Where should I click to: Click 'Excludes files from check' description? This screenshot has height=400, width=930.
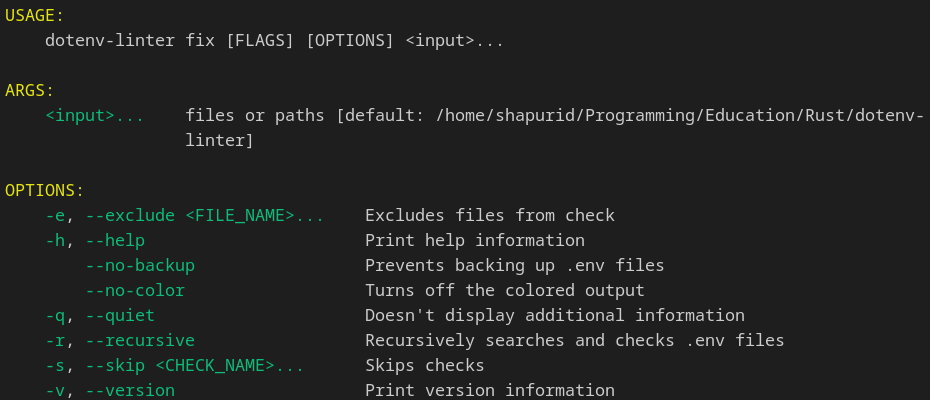click(x=490, y=215)
